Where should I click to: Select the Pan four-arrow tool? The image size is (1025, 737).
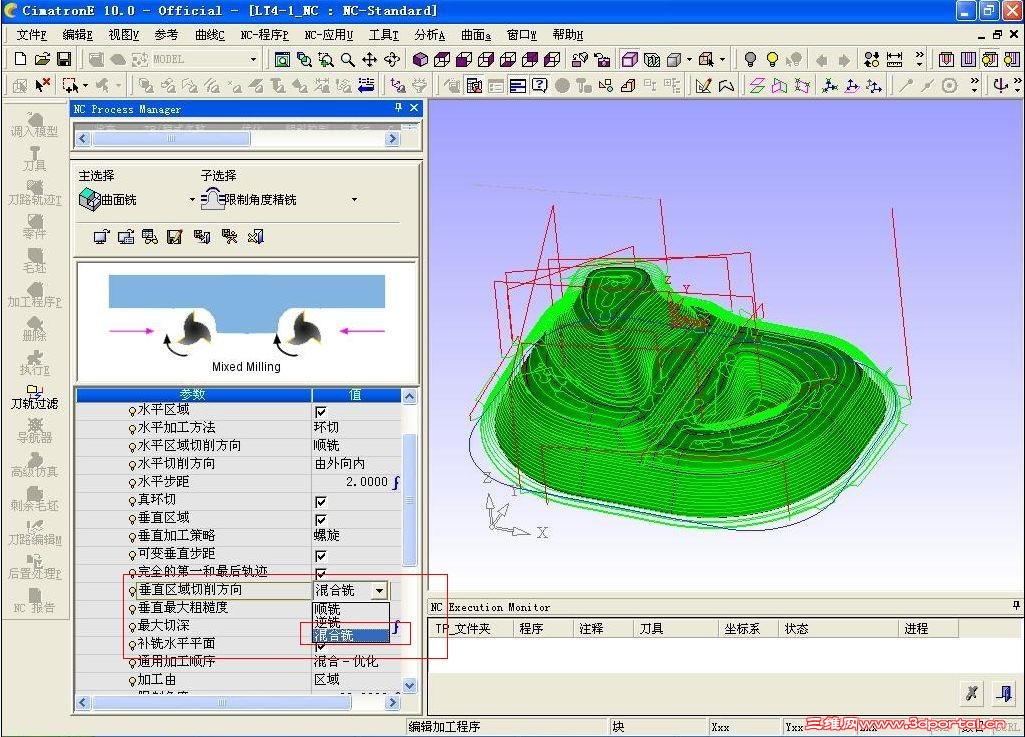(369, 60)
